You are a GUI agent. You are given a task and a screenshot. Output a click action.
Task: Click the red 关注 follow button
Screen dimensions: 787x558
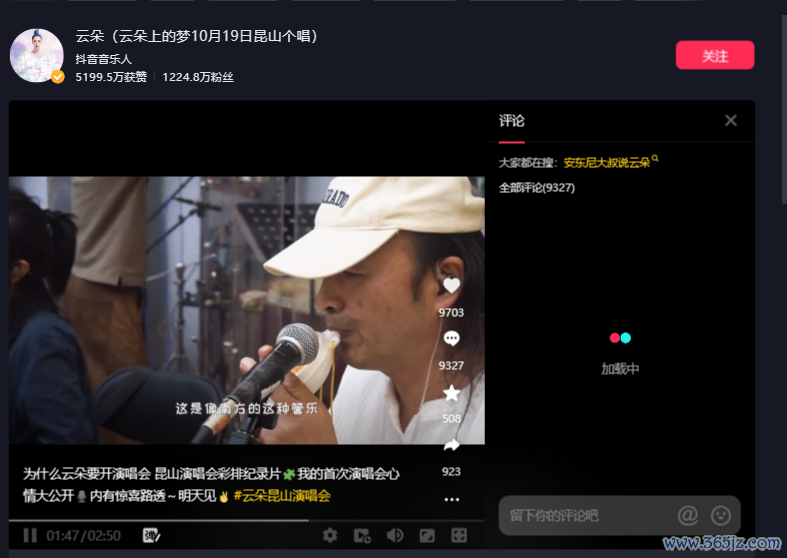(714, 56)
